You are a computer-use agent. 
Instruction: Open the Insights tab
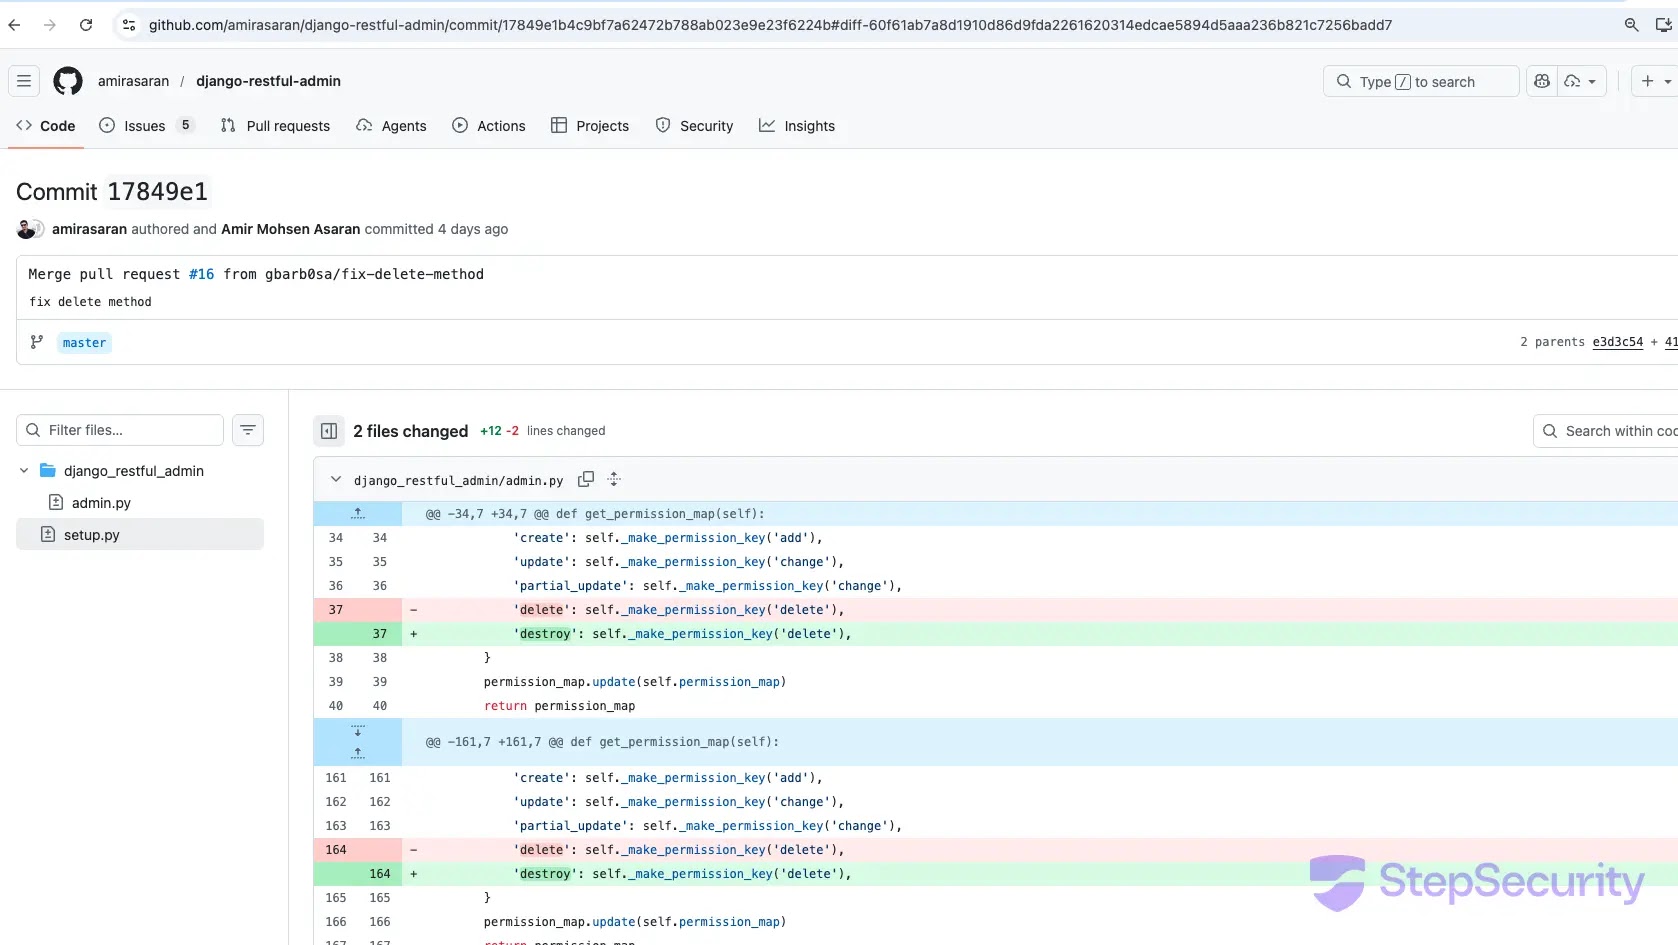[798, 126]
